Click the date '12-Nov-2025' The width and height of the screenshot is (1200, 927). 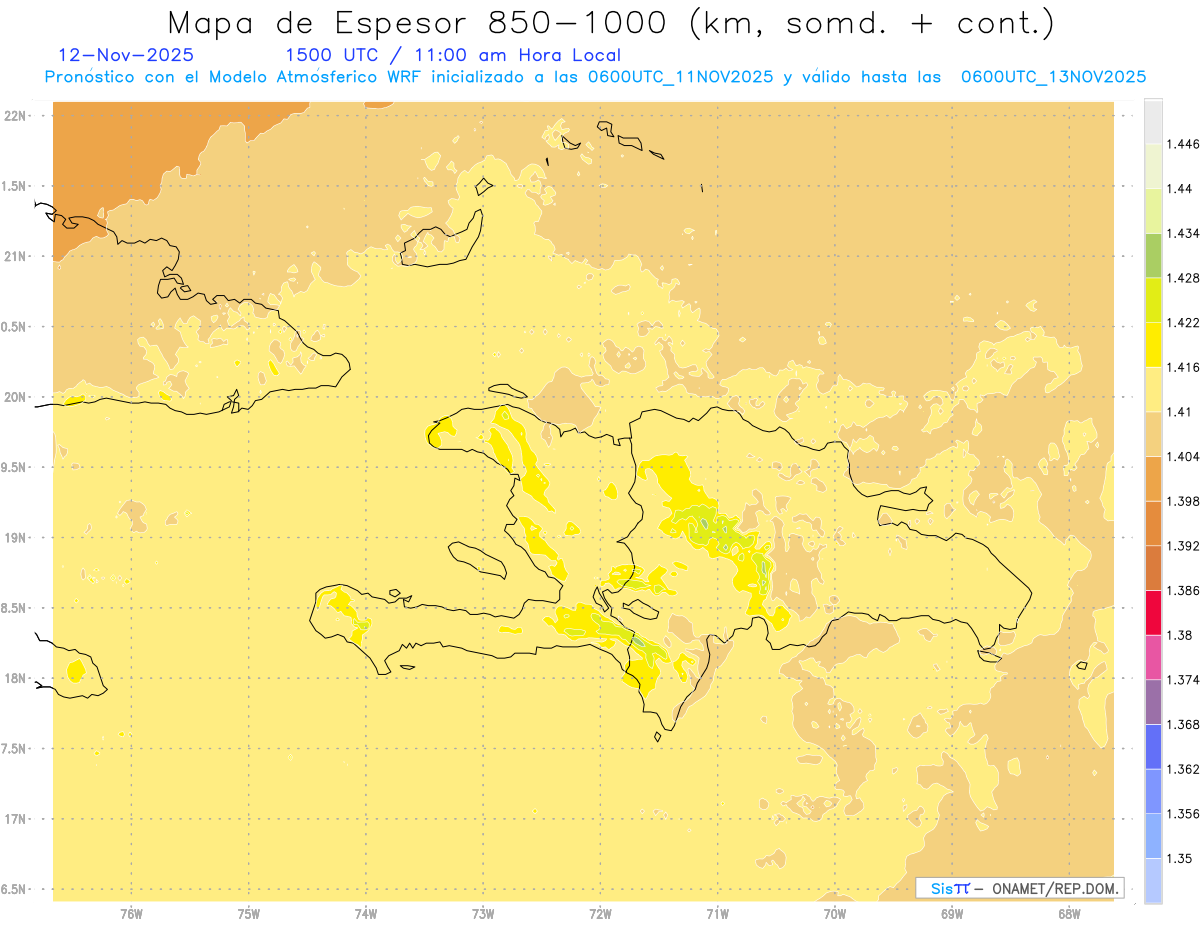point(126,55)
